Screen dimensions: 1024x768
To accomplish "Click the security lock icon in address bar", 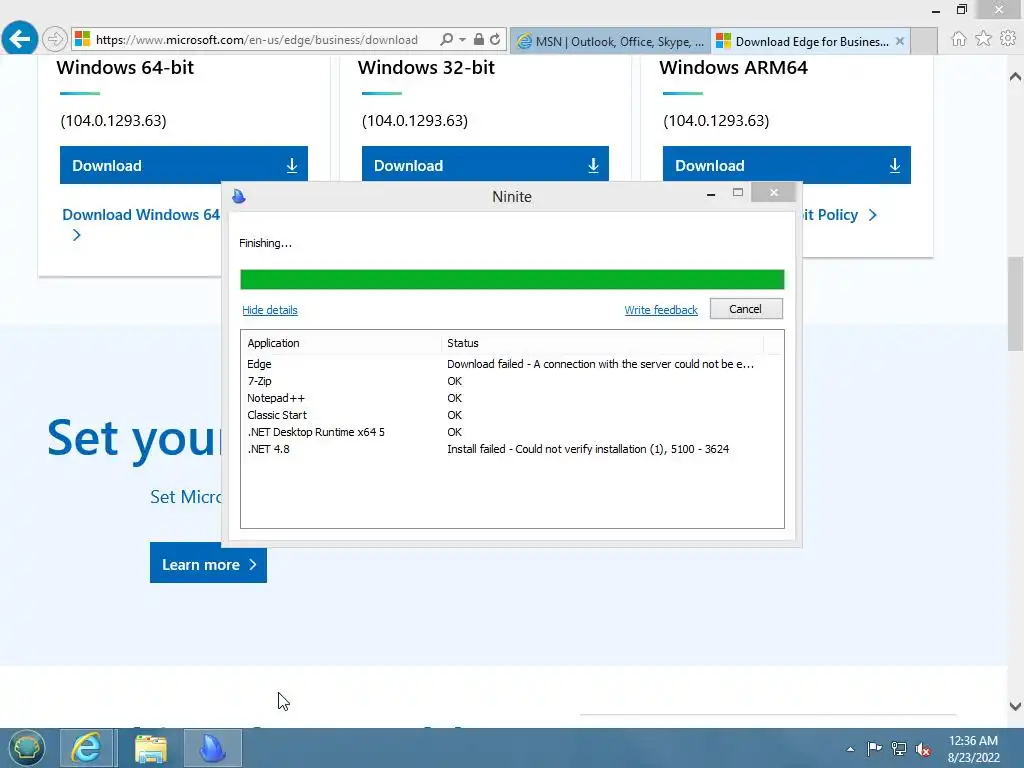I will click(479, 39).
